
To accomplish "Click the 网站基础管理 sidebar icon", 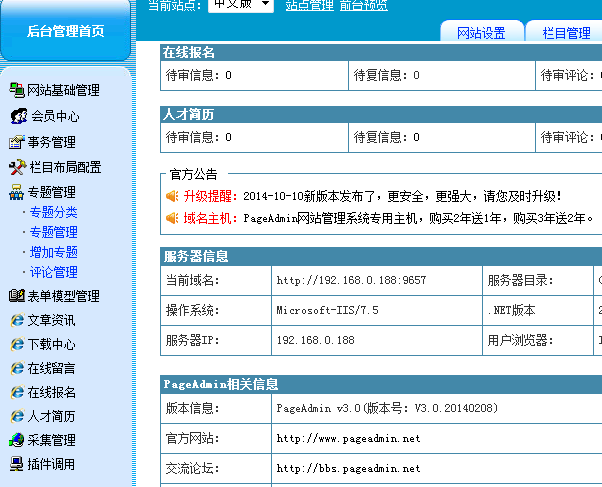I will (16, 91).
